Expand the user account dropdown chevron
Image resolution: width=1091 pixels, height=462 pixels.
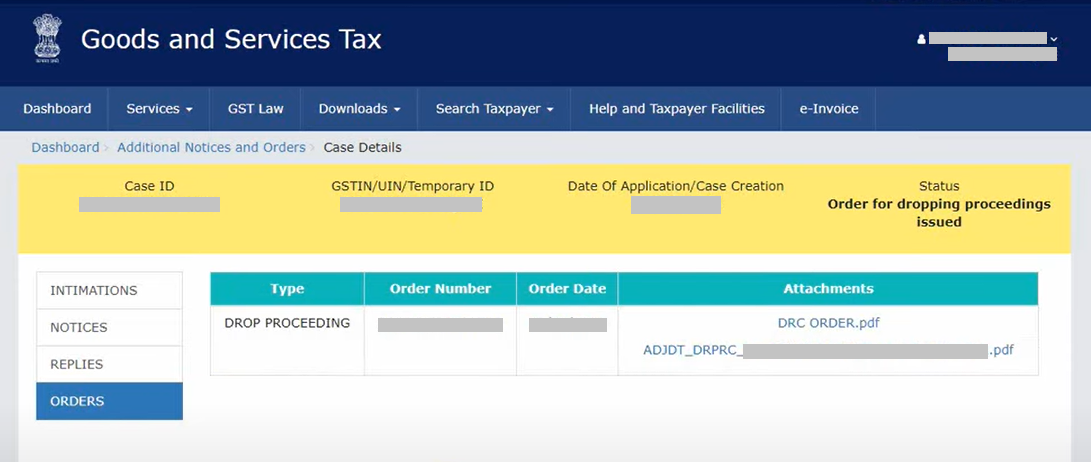[1054, 39]
